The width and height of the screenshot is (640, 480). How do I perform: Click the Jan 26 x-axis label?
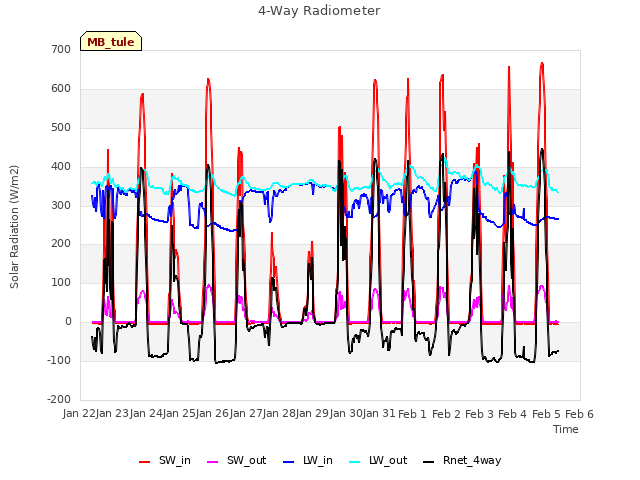[x=213, y=414]
